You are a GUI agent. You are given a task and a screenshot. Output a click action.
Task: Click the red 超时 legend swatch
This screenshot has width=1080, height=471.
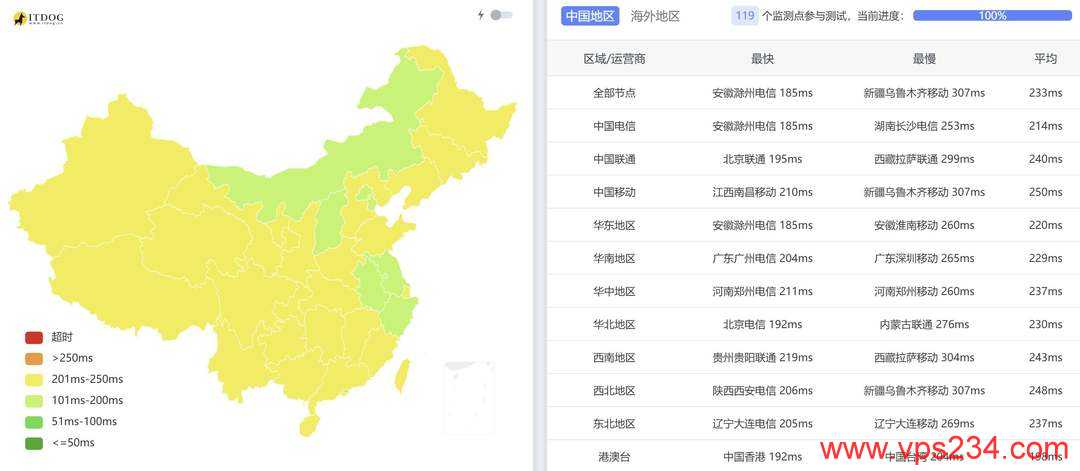[34, 337]
